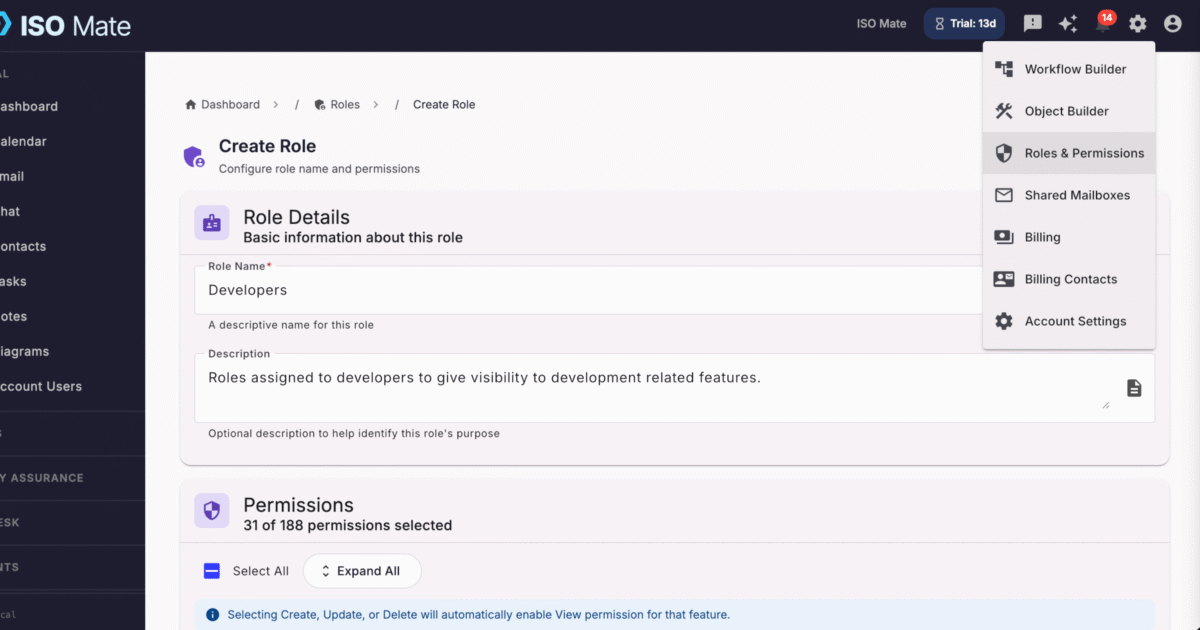Click the Trial 13d badge
Viewport: 1200px width, 630px height.
pos(963,23)
